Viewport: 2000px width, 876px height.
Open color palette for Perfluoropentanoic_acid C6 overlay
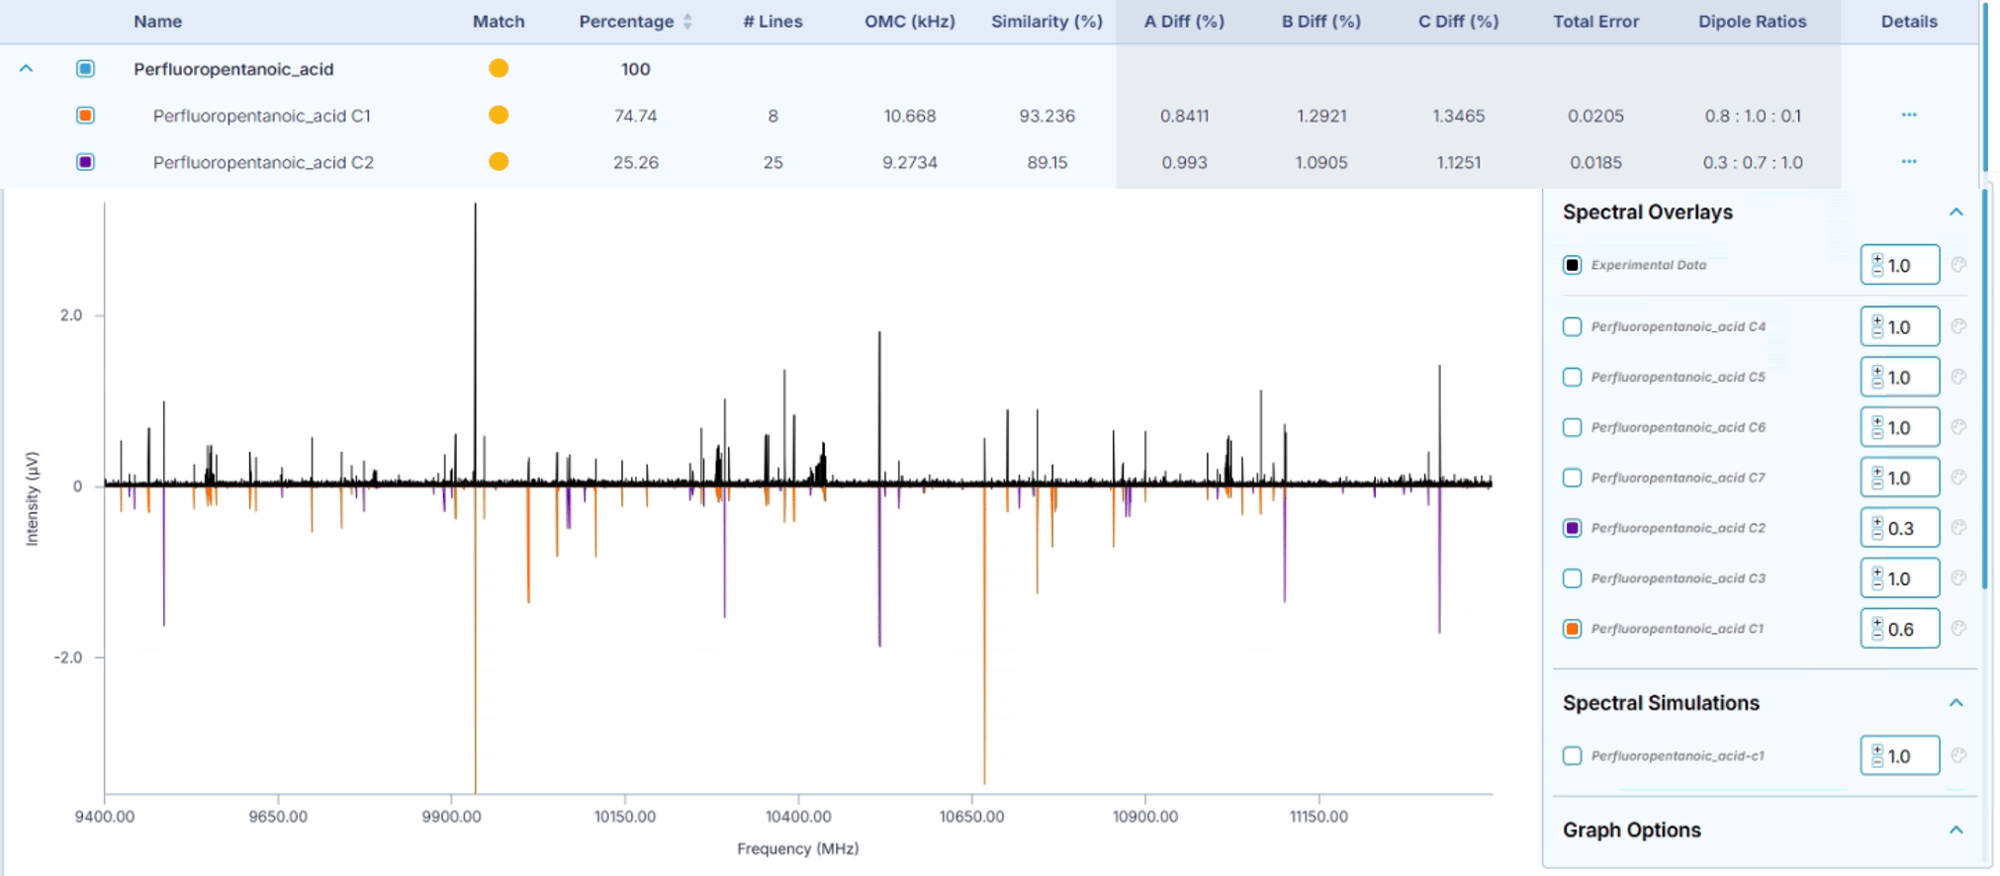pos(1958,427)
